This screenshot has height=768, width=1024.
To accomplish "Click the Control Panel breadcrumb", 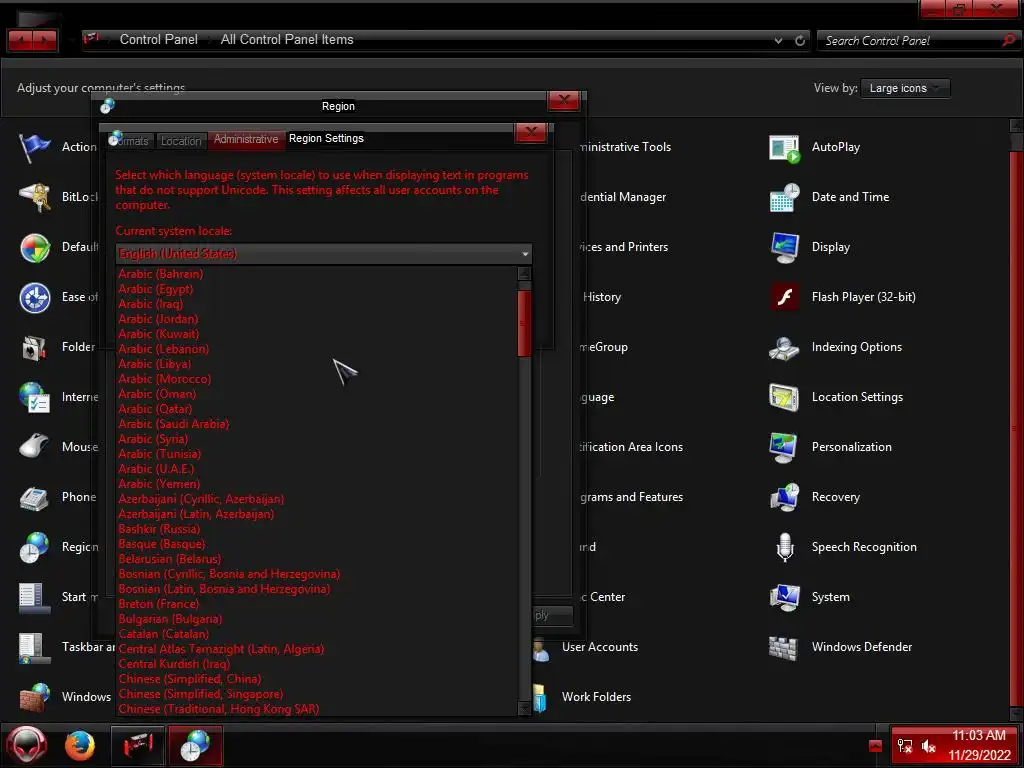I will pyautogui.click(x=159, y=40).
